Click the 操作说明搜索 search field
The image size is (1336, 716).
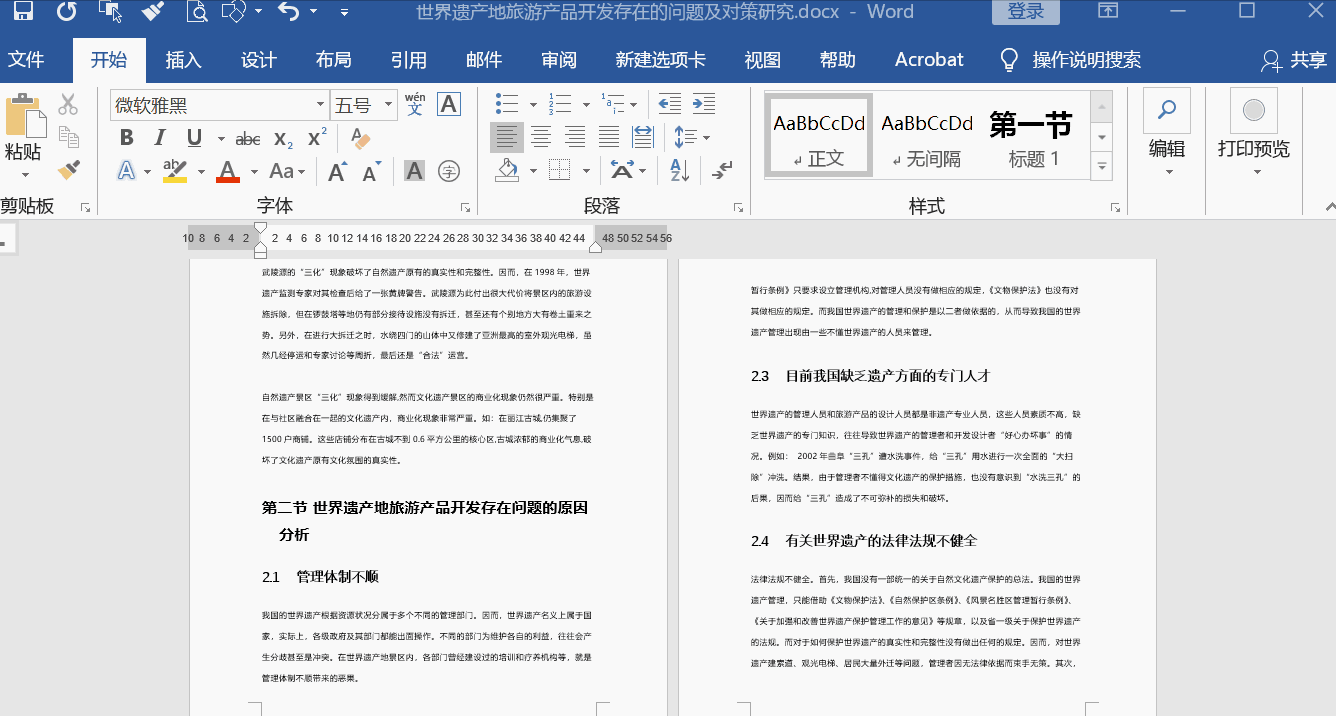[1087, 60]
